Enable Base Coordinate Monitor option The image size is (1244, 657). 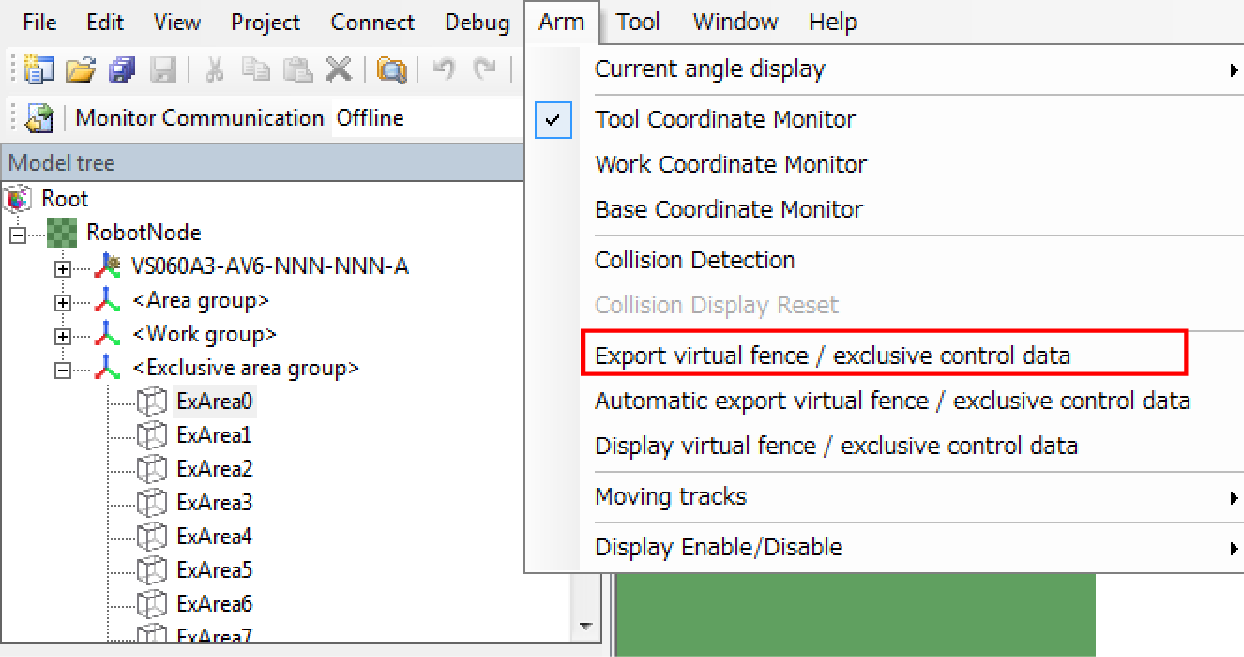pyautogui.click(x=728, y=210)
